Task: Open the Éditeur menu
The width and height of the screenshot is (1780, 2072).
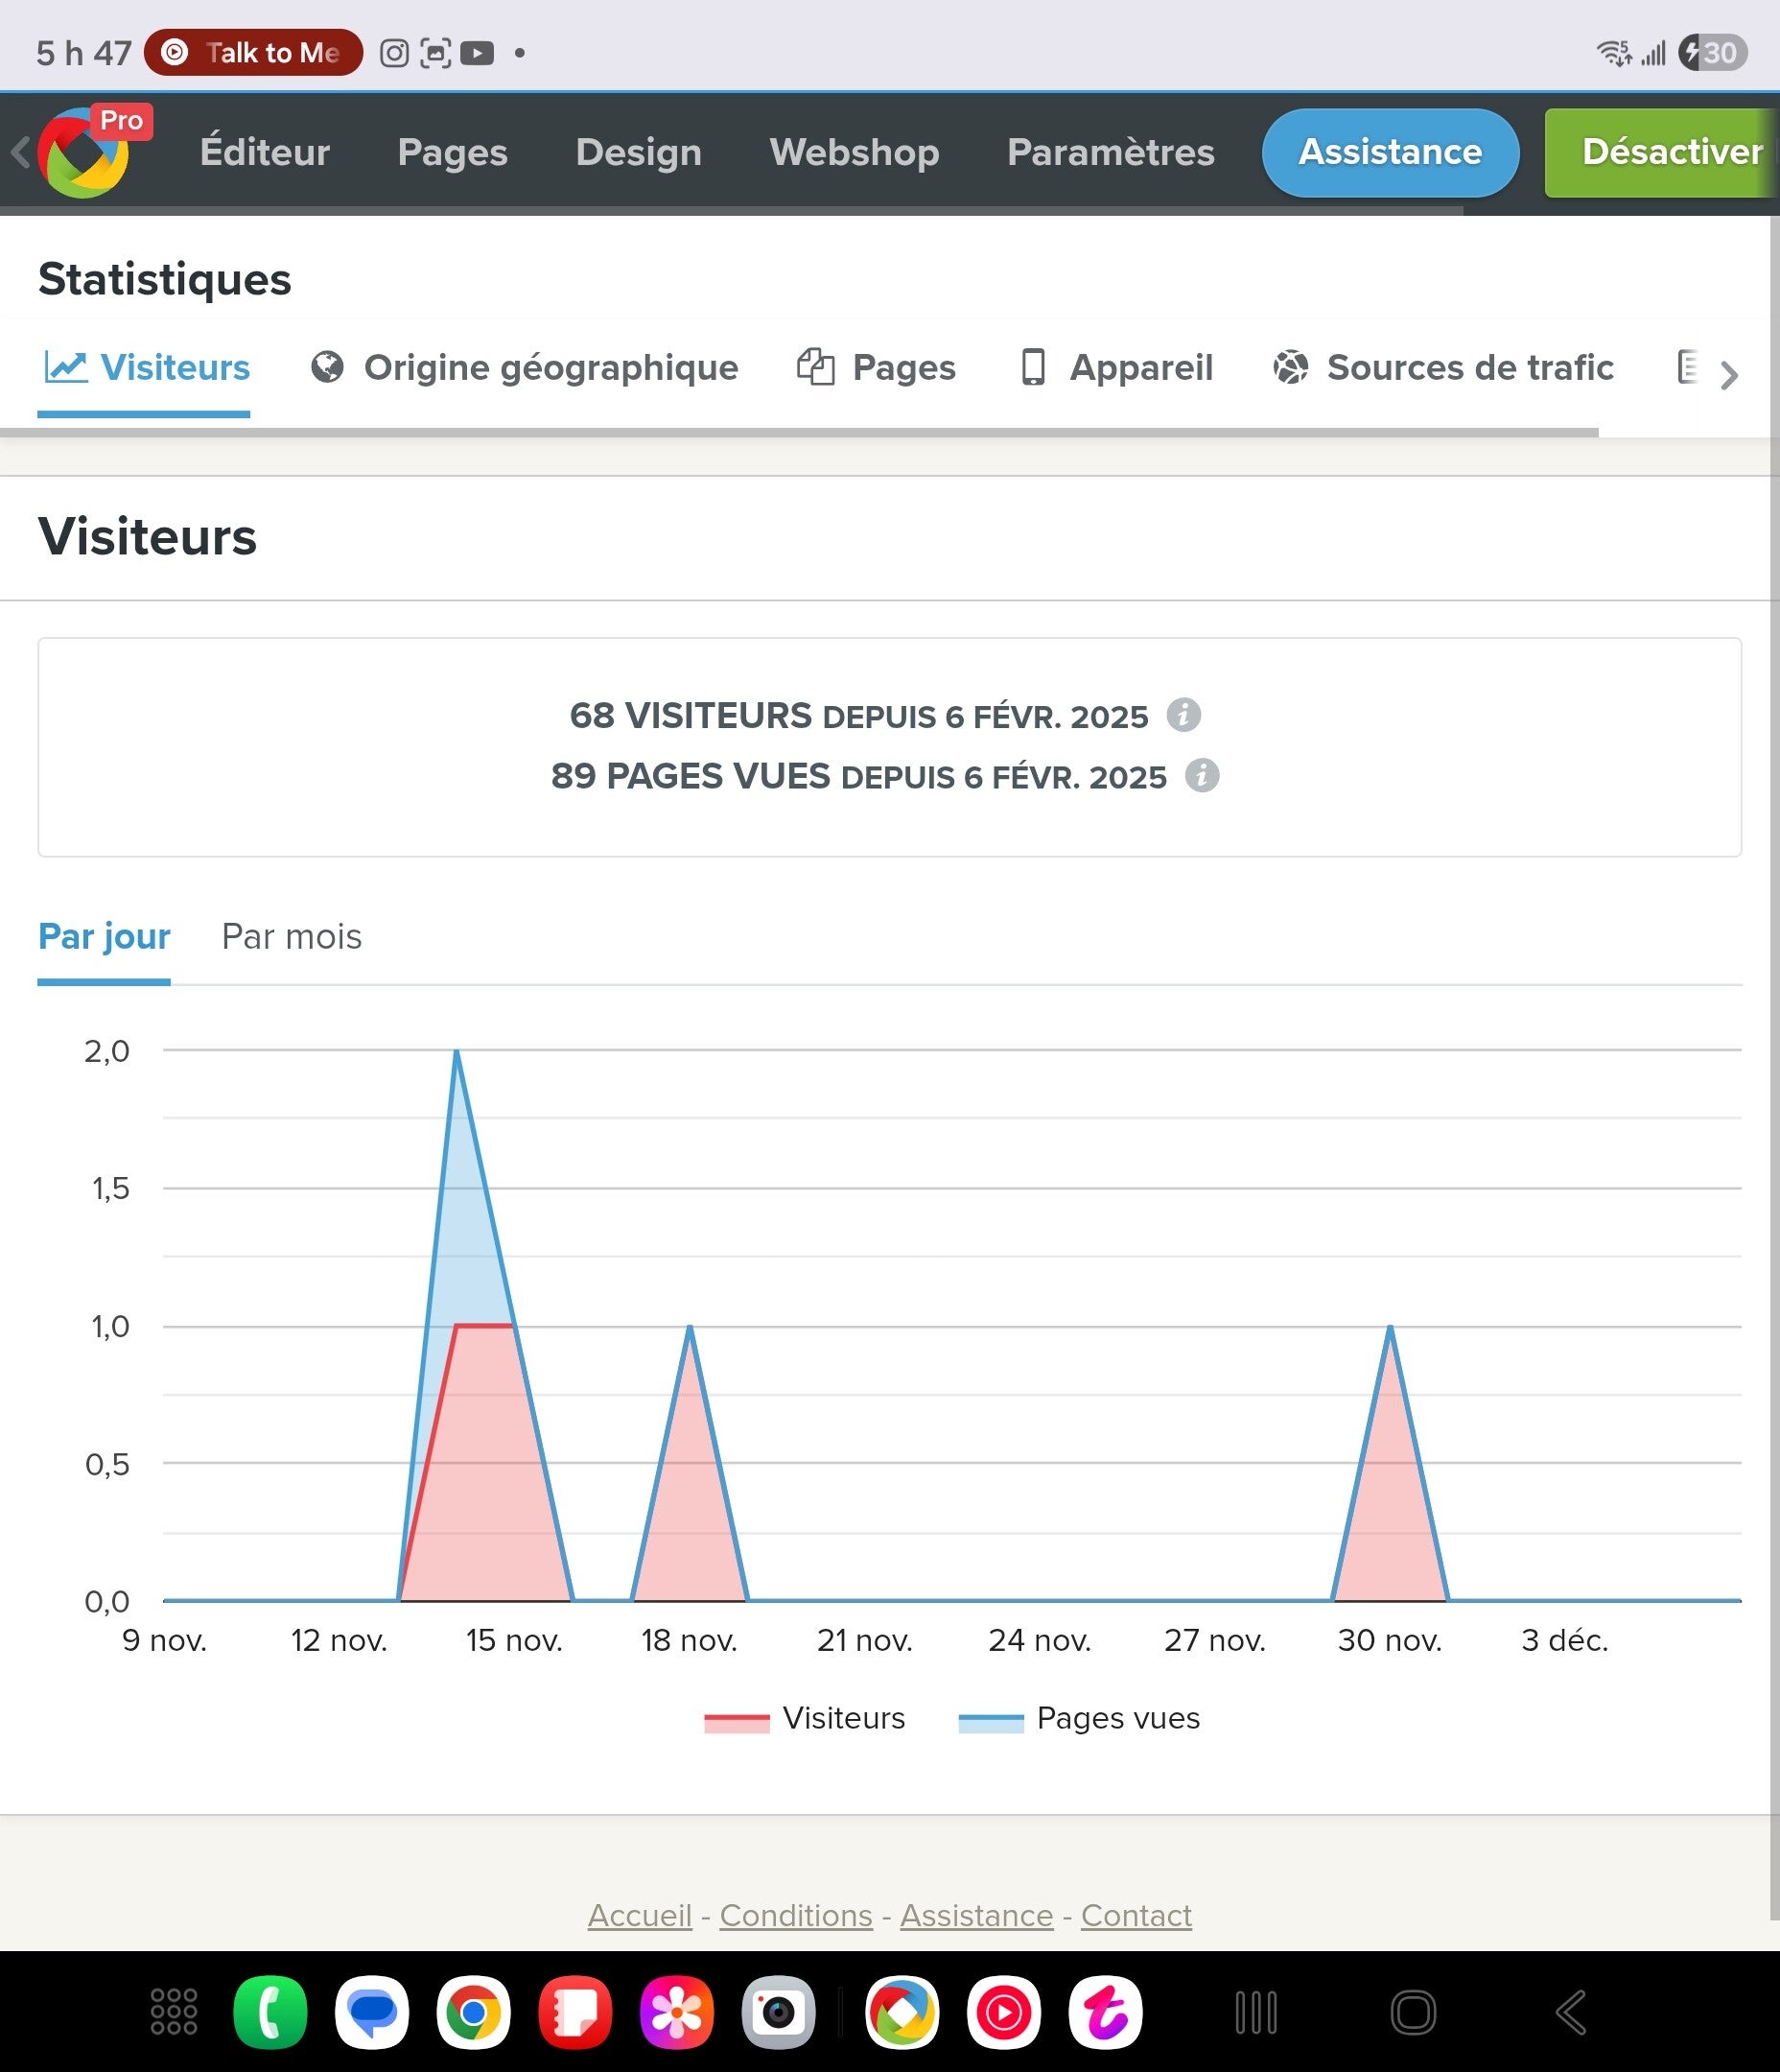Action: point(265,152)
